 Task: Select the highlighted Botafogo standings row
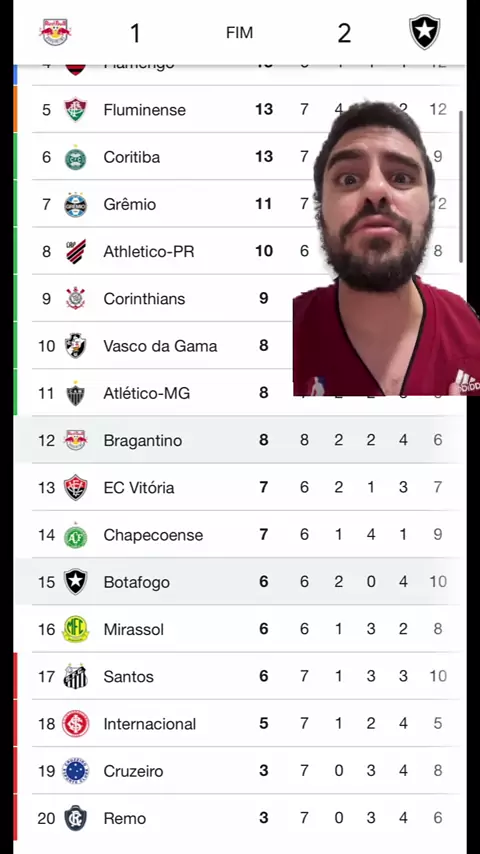[x=240, y=582]
